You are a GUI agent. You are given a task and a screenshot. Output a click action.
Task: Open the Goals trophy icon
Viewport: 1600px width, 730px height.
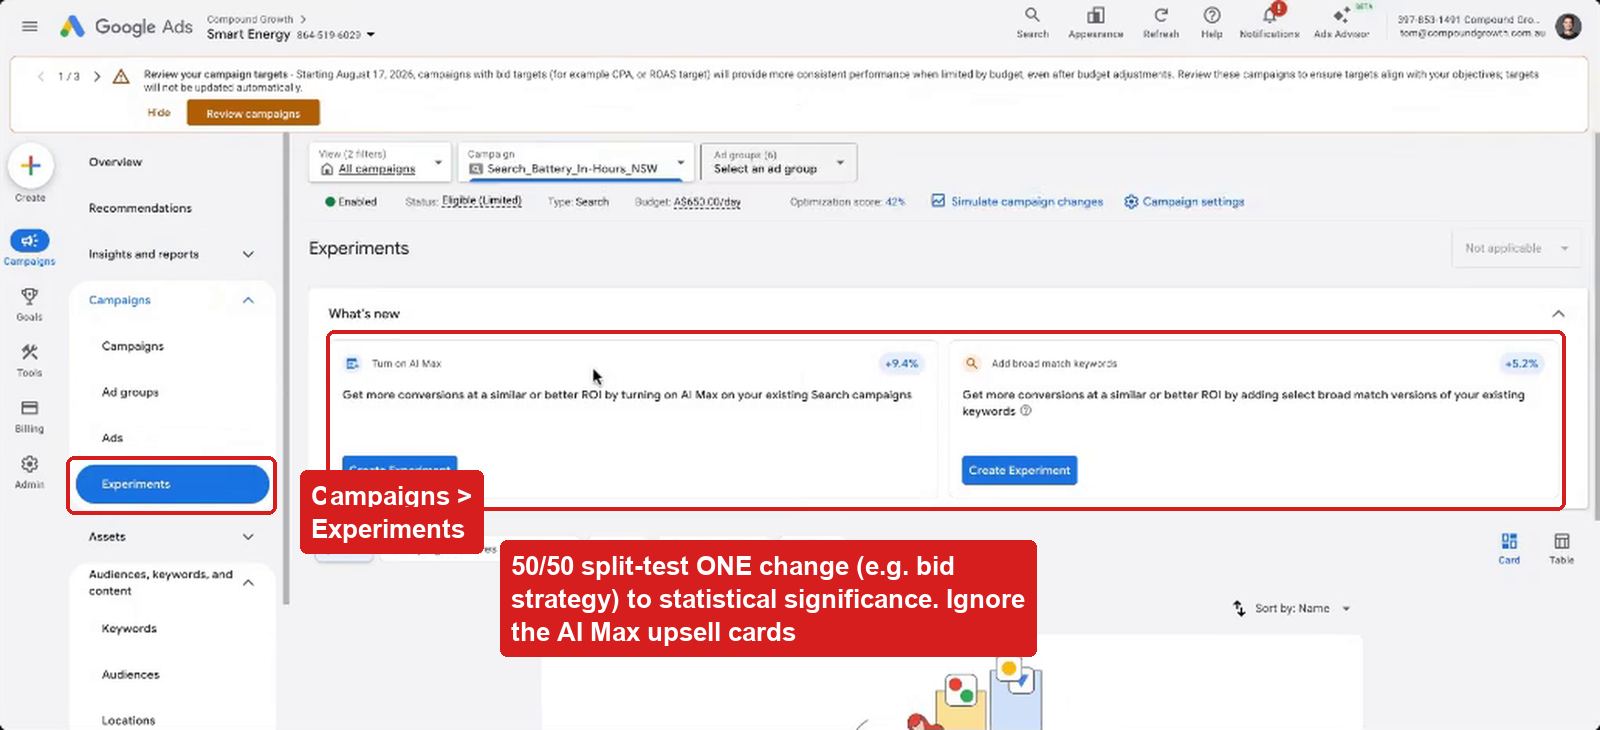[30, 297]
